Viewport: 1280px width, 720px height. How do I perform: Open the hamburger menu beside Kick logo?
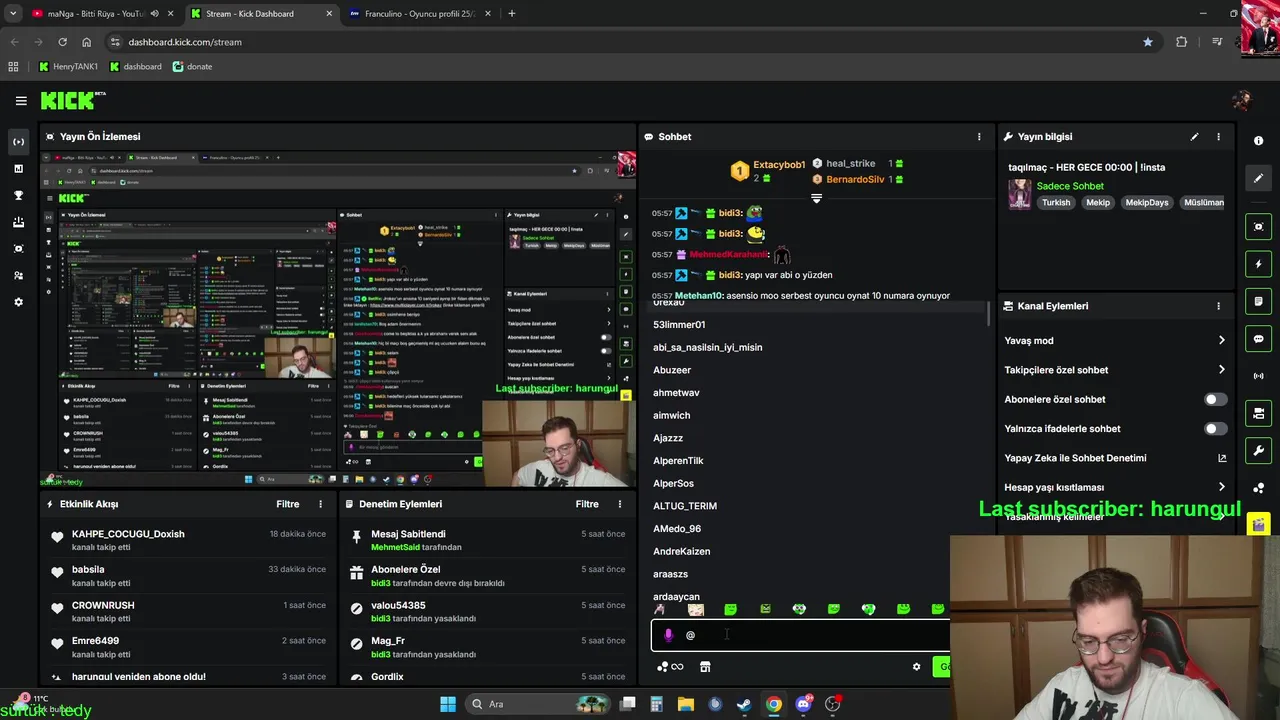tap(21, 101)
